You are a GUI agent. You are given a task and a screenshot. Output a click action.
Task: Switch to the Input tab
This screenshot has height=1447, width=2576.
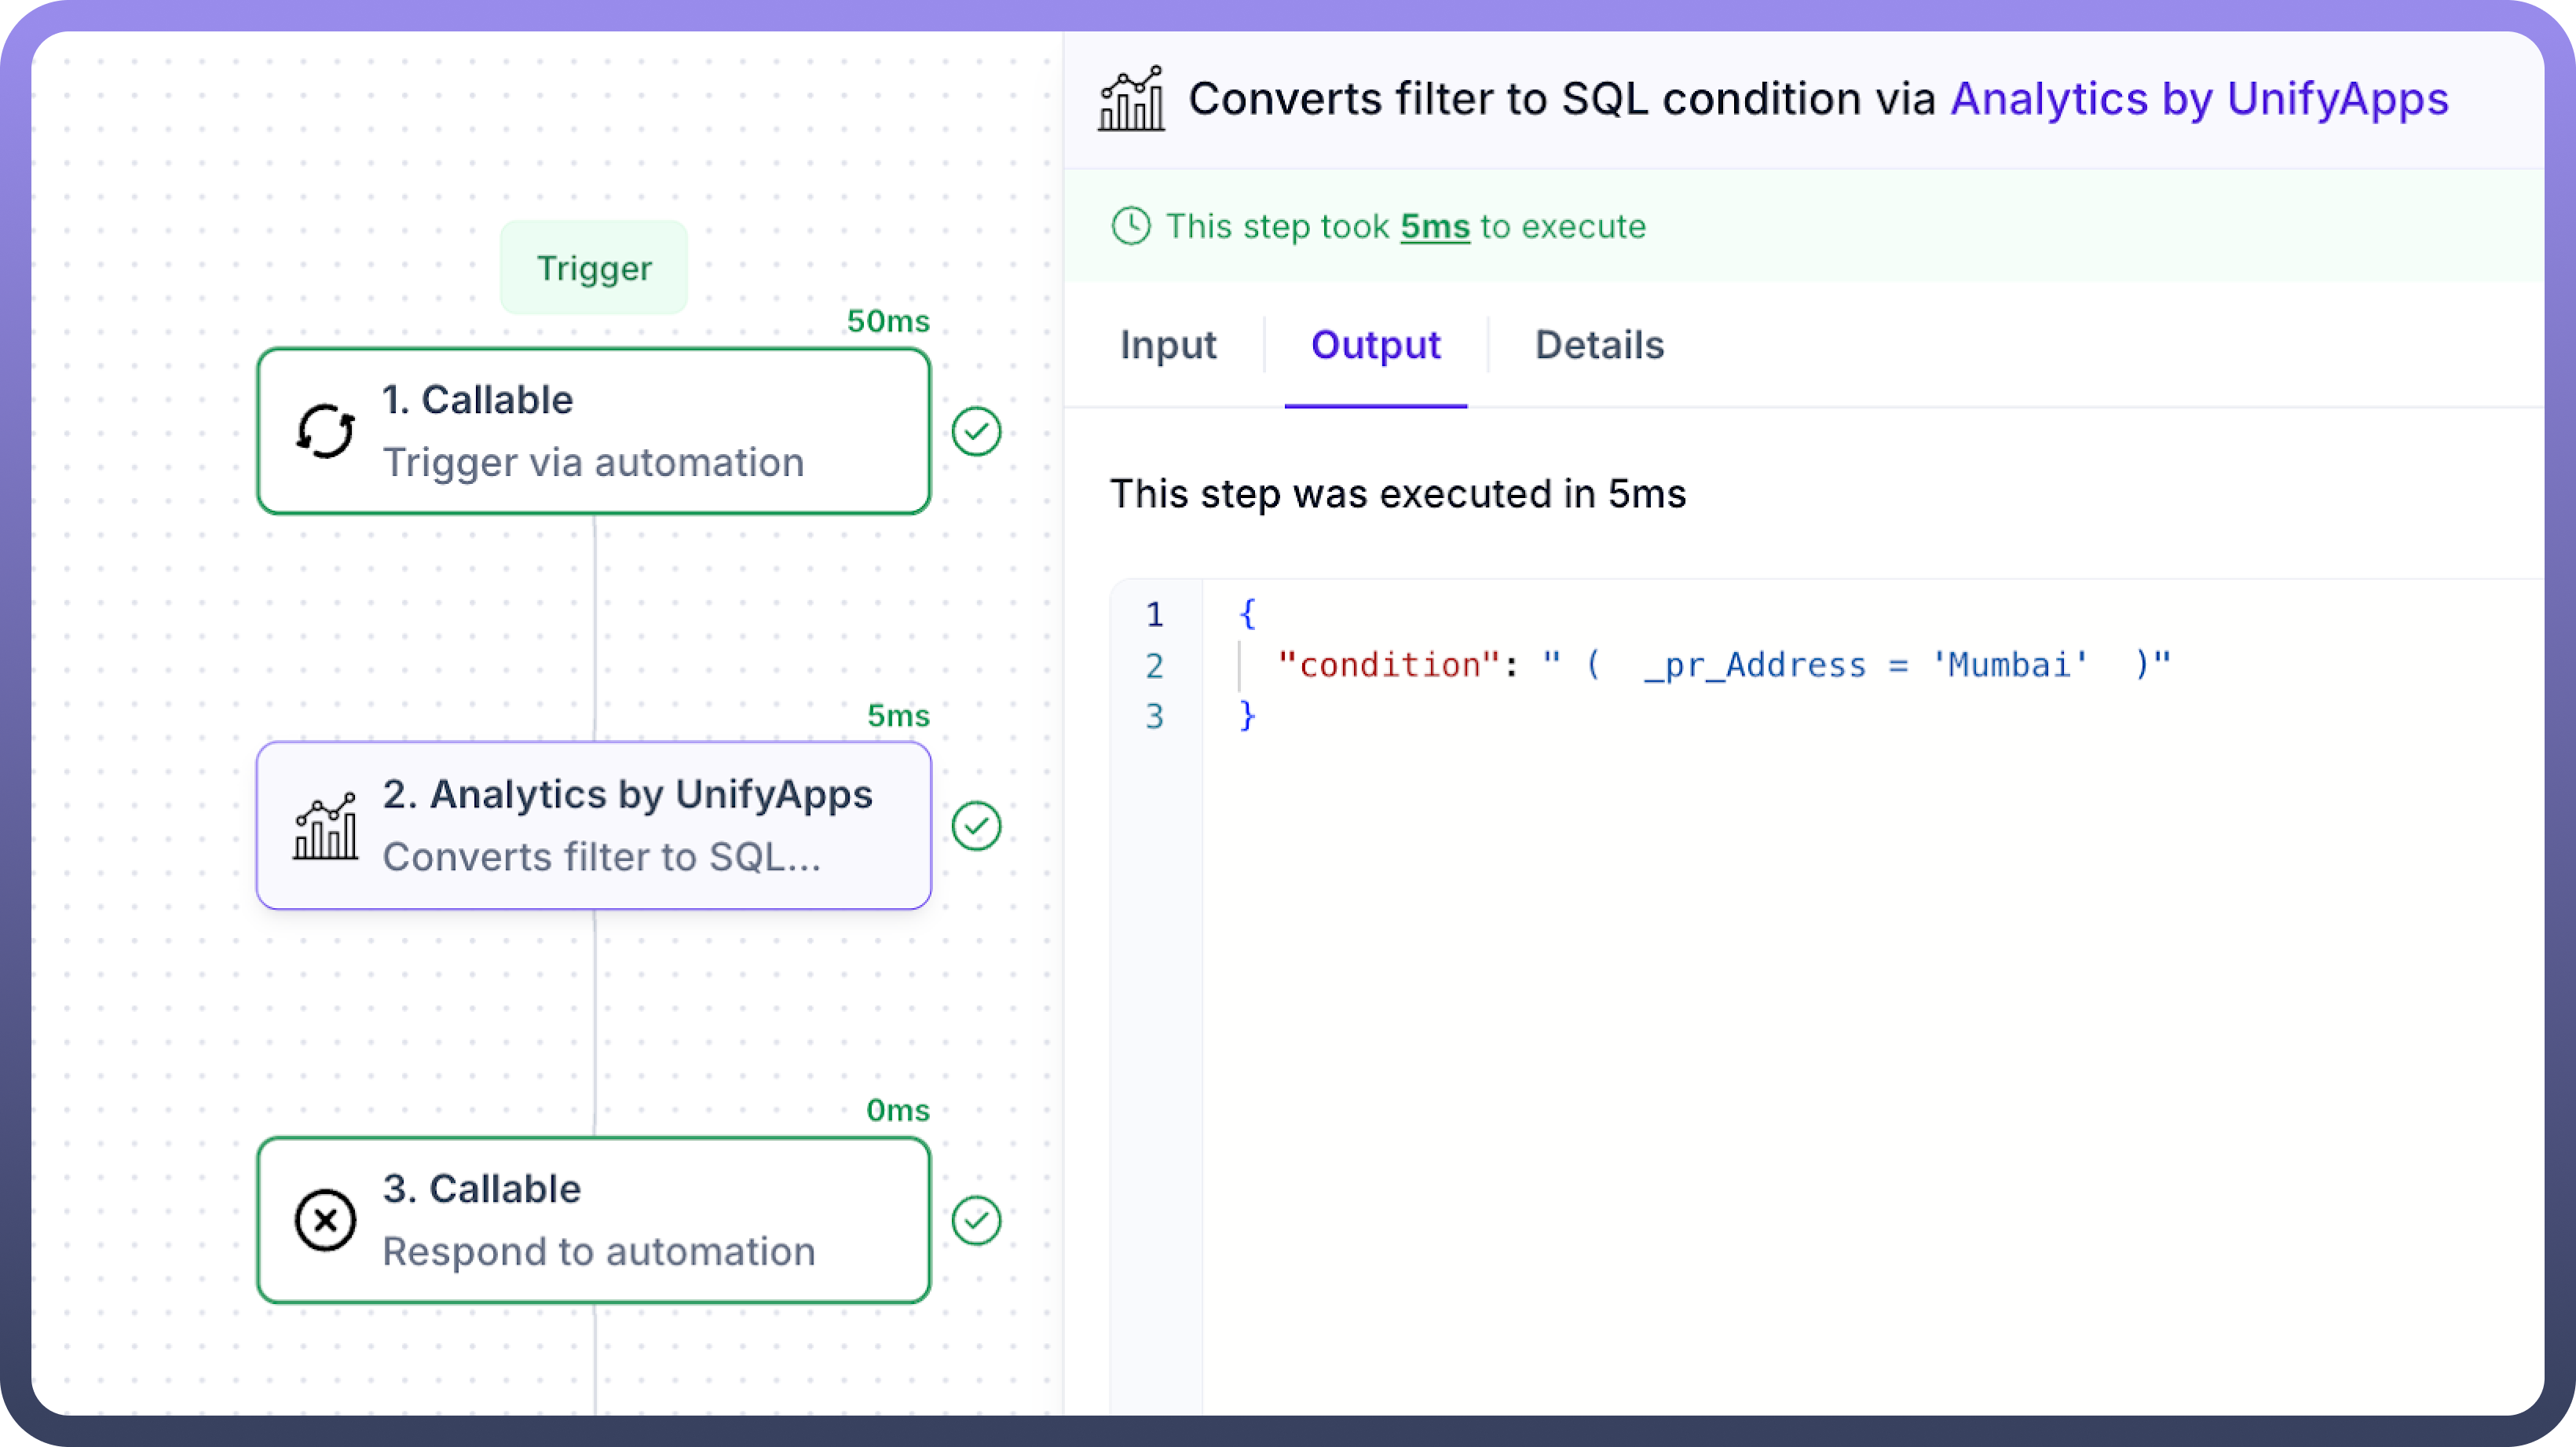[1167, 345]
